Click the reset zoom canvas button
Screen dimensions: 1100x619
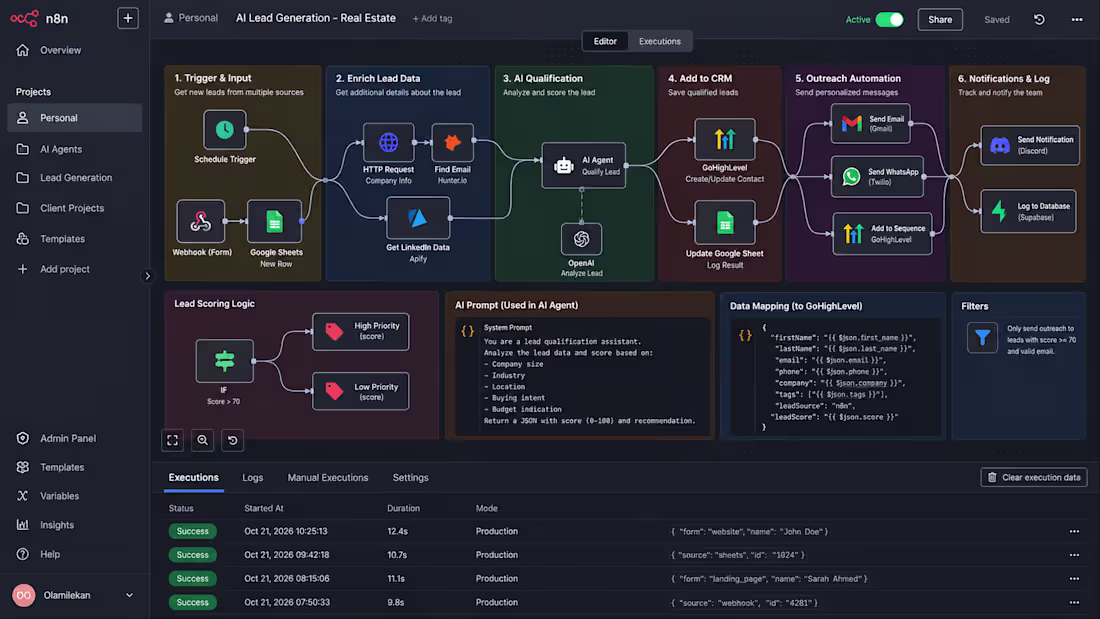232,440
